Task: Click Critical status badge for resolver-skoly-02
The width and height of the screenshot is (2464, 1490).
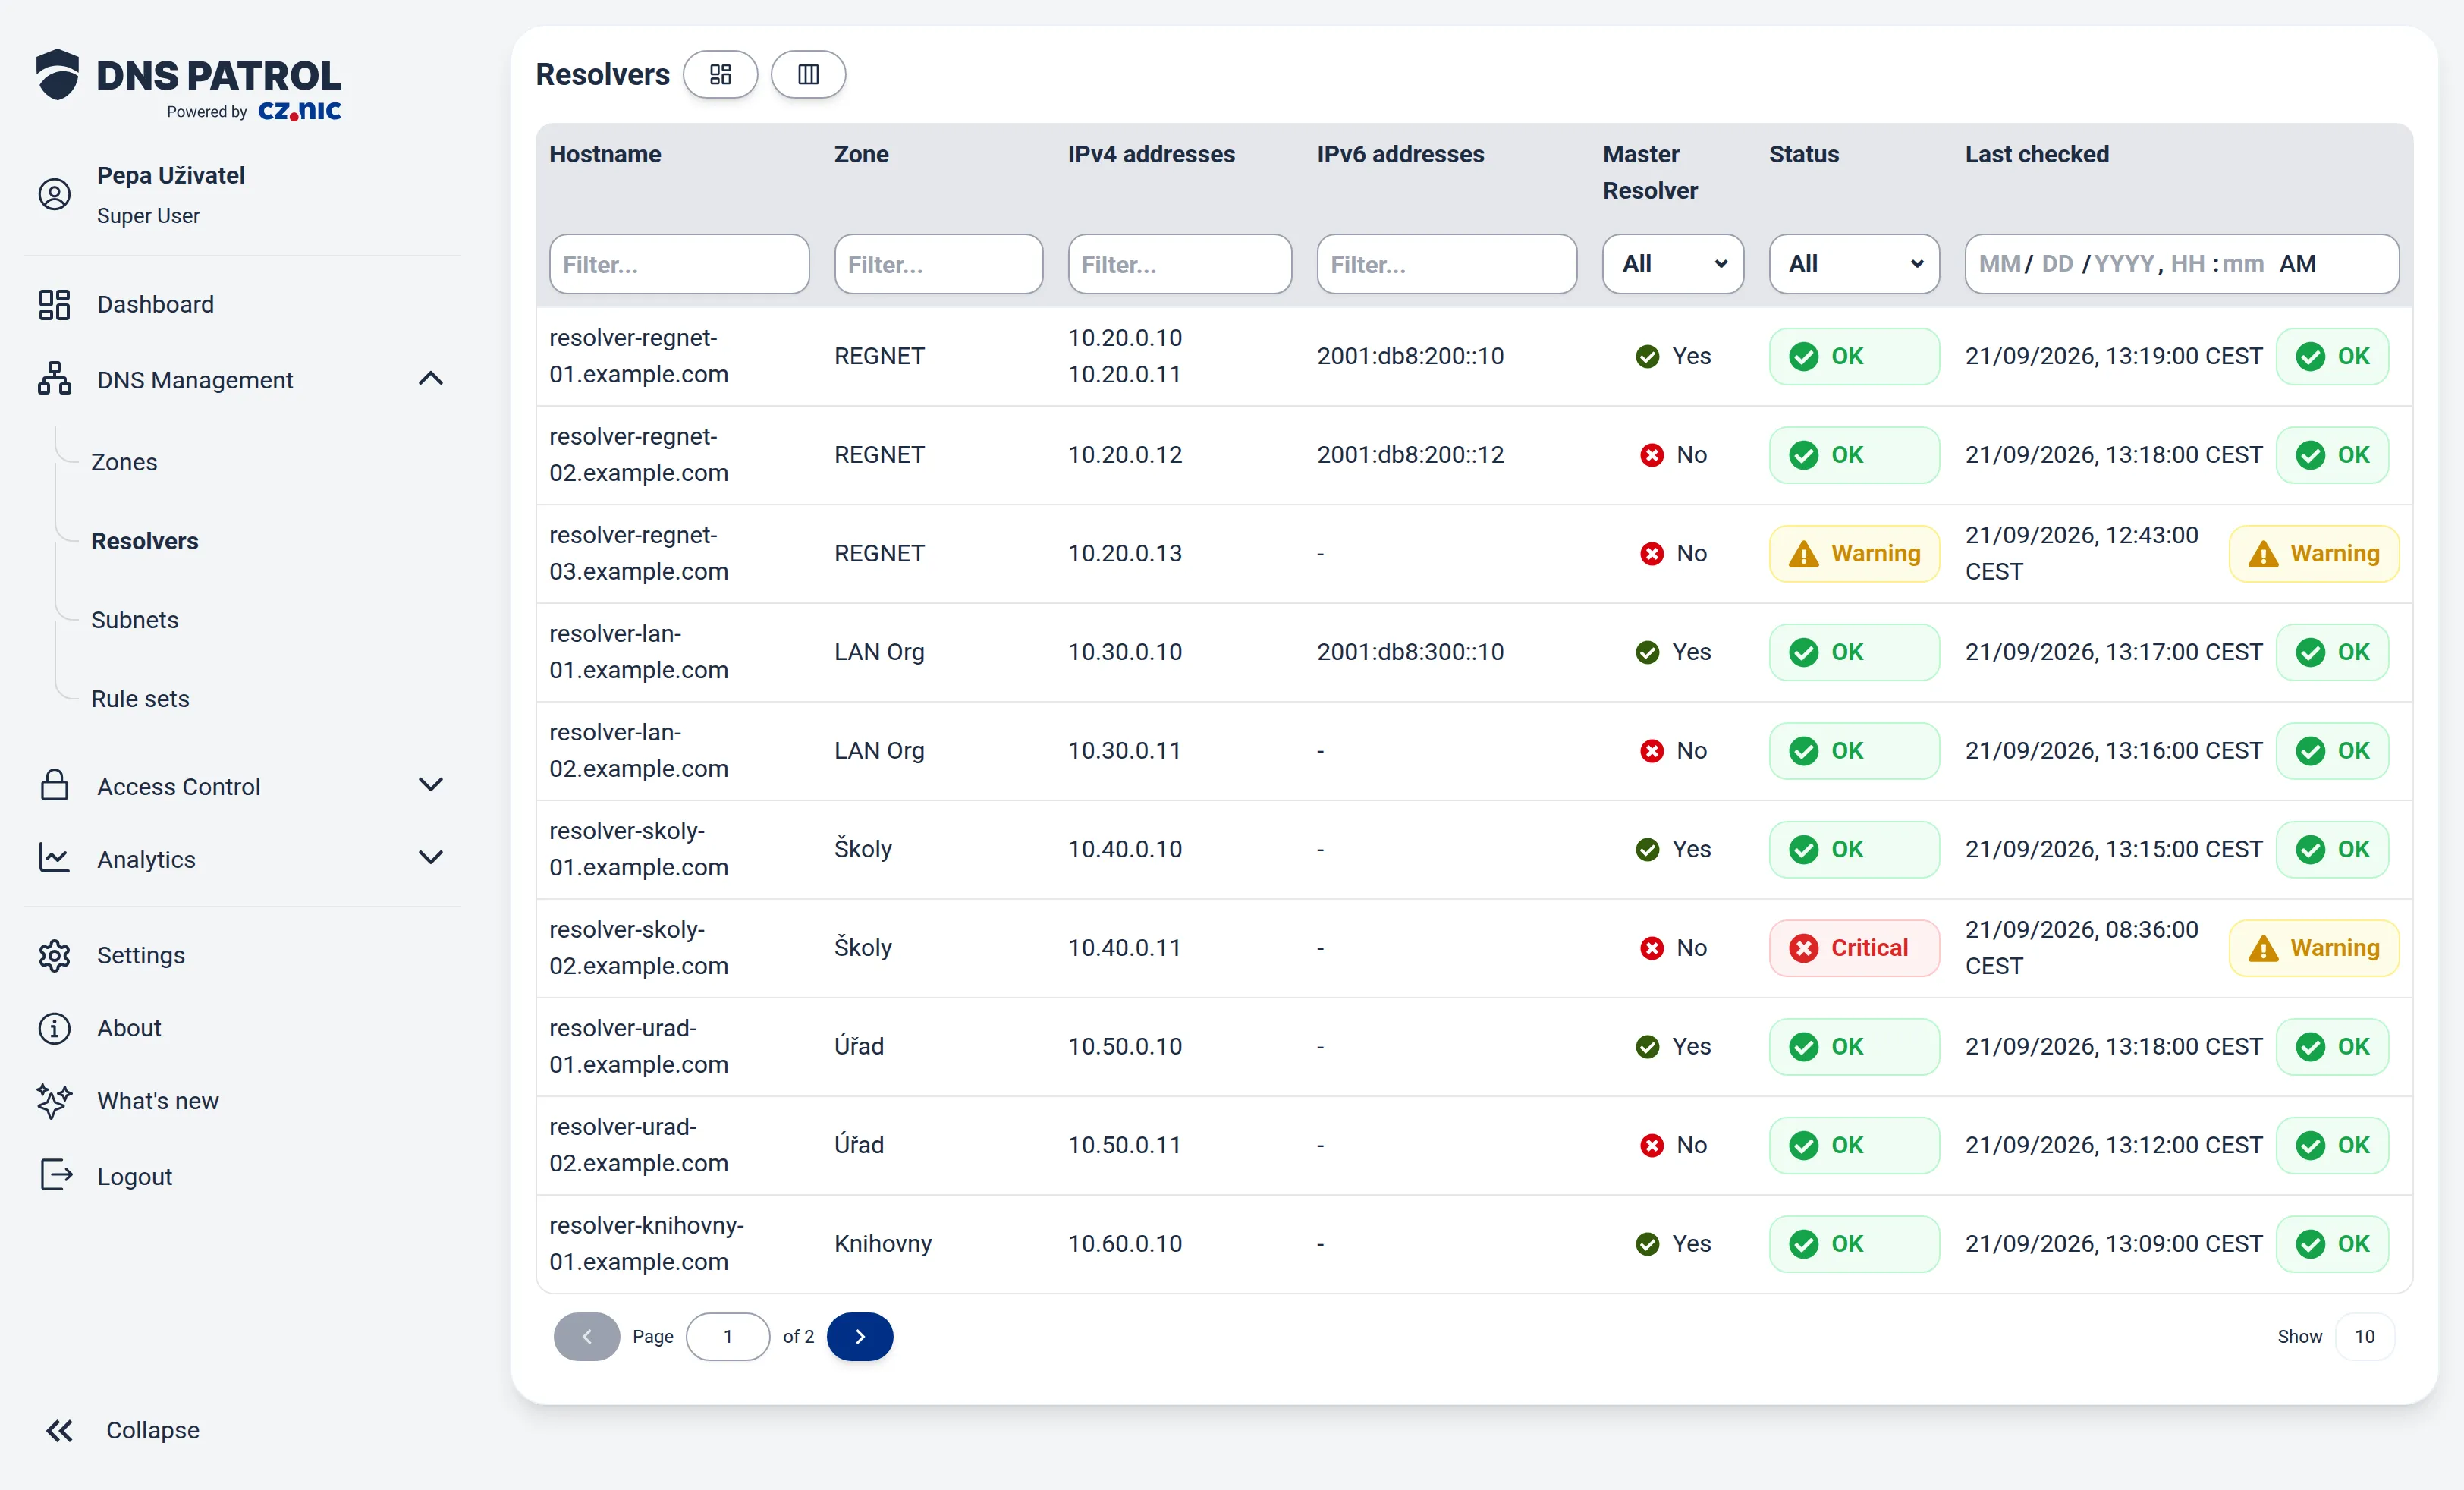Action: point(1854,947)
